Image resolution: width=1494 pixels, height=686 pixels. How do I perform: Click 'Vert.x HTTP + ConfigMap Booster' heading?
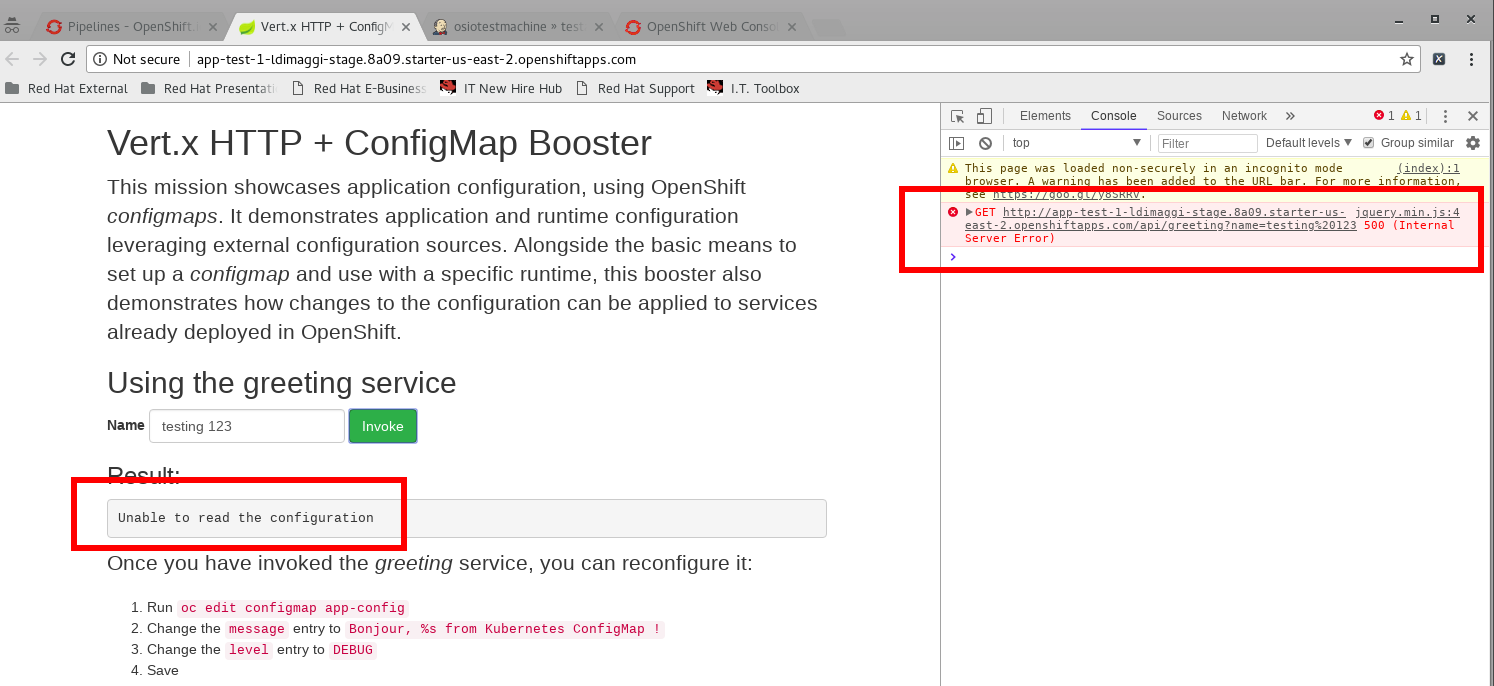coord(379,143)
